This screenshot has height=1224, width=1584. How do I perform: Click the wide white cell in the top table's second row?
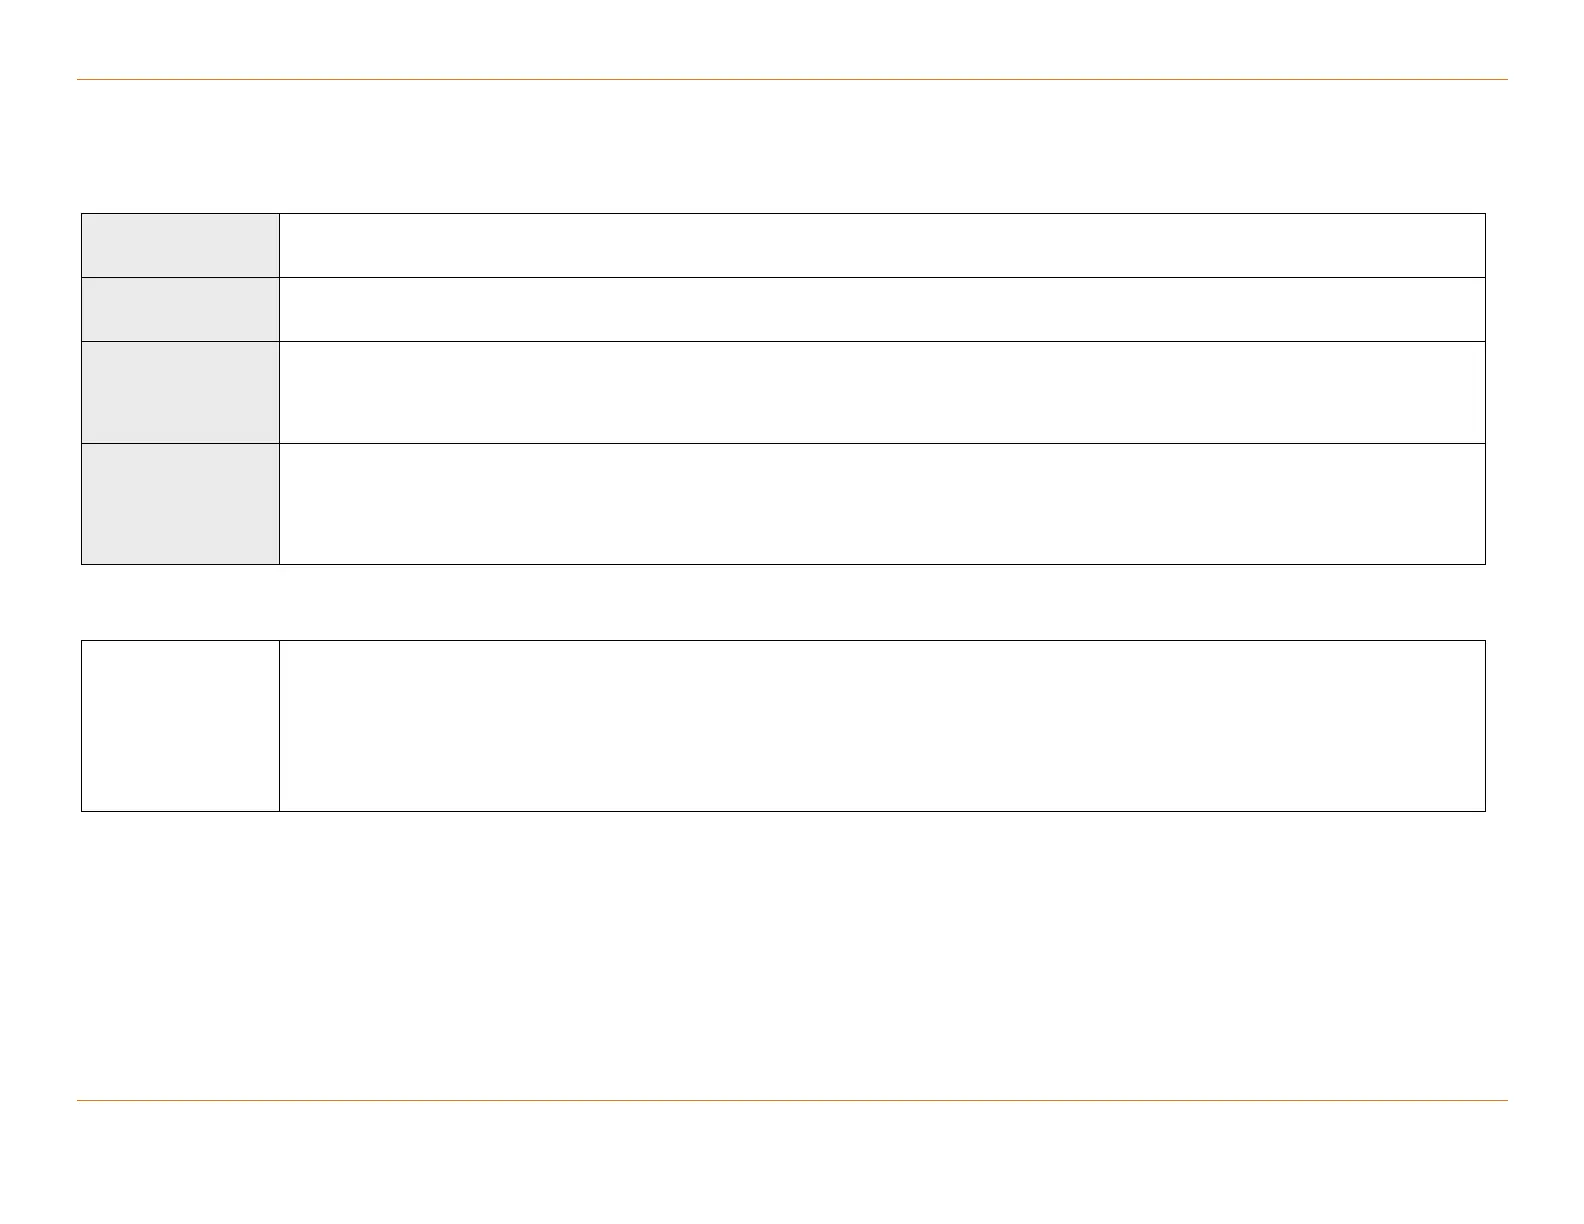tap(882, 309)
